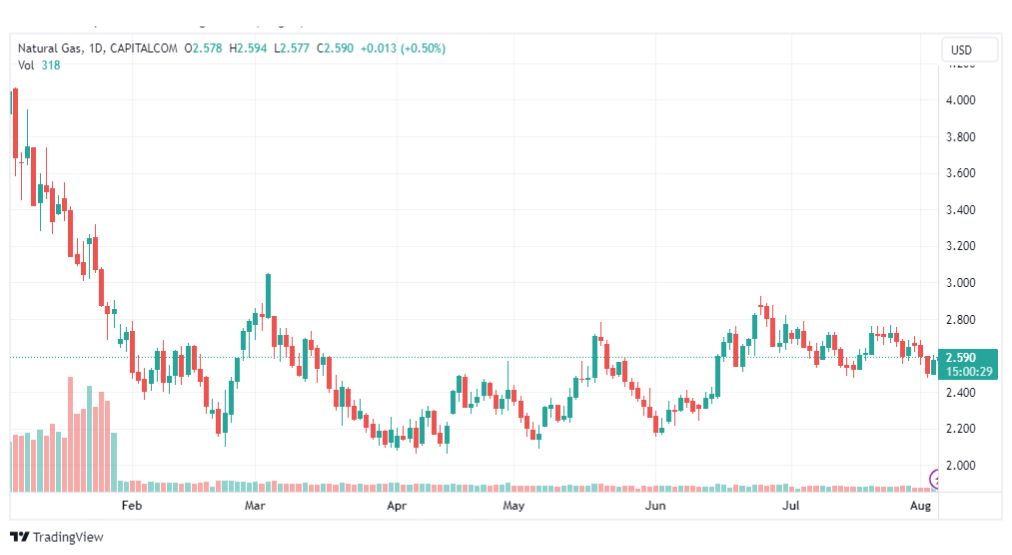Image resolution: width=1012 pixels, height=555 pixels.
Task: Click the 3.200 price axis label
Action: tap(960, 246)
